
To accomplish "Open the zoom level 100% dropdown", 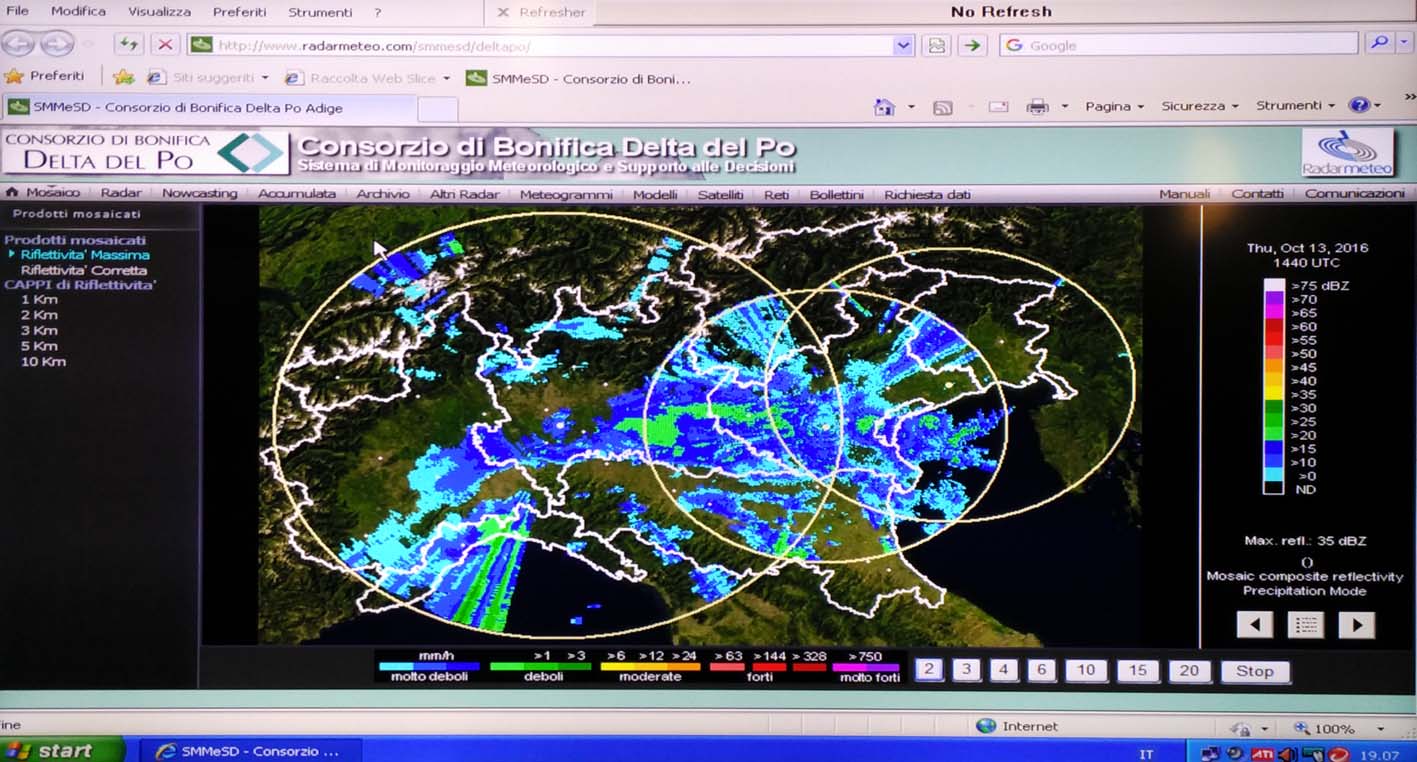I will [x=1382, y=729].
